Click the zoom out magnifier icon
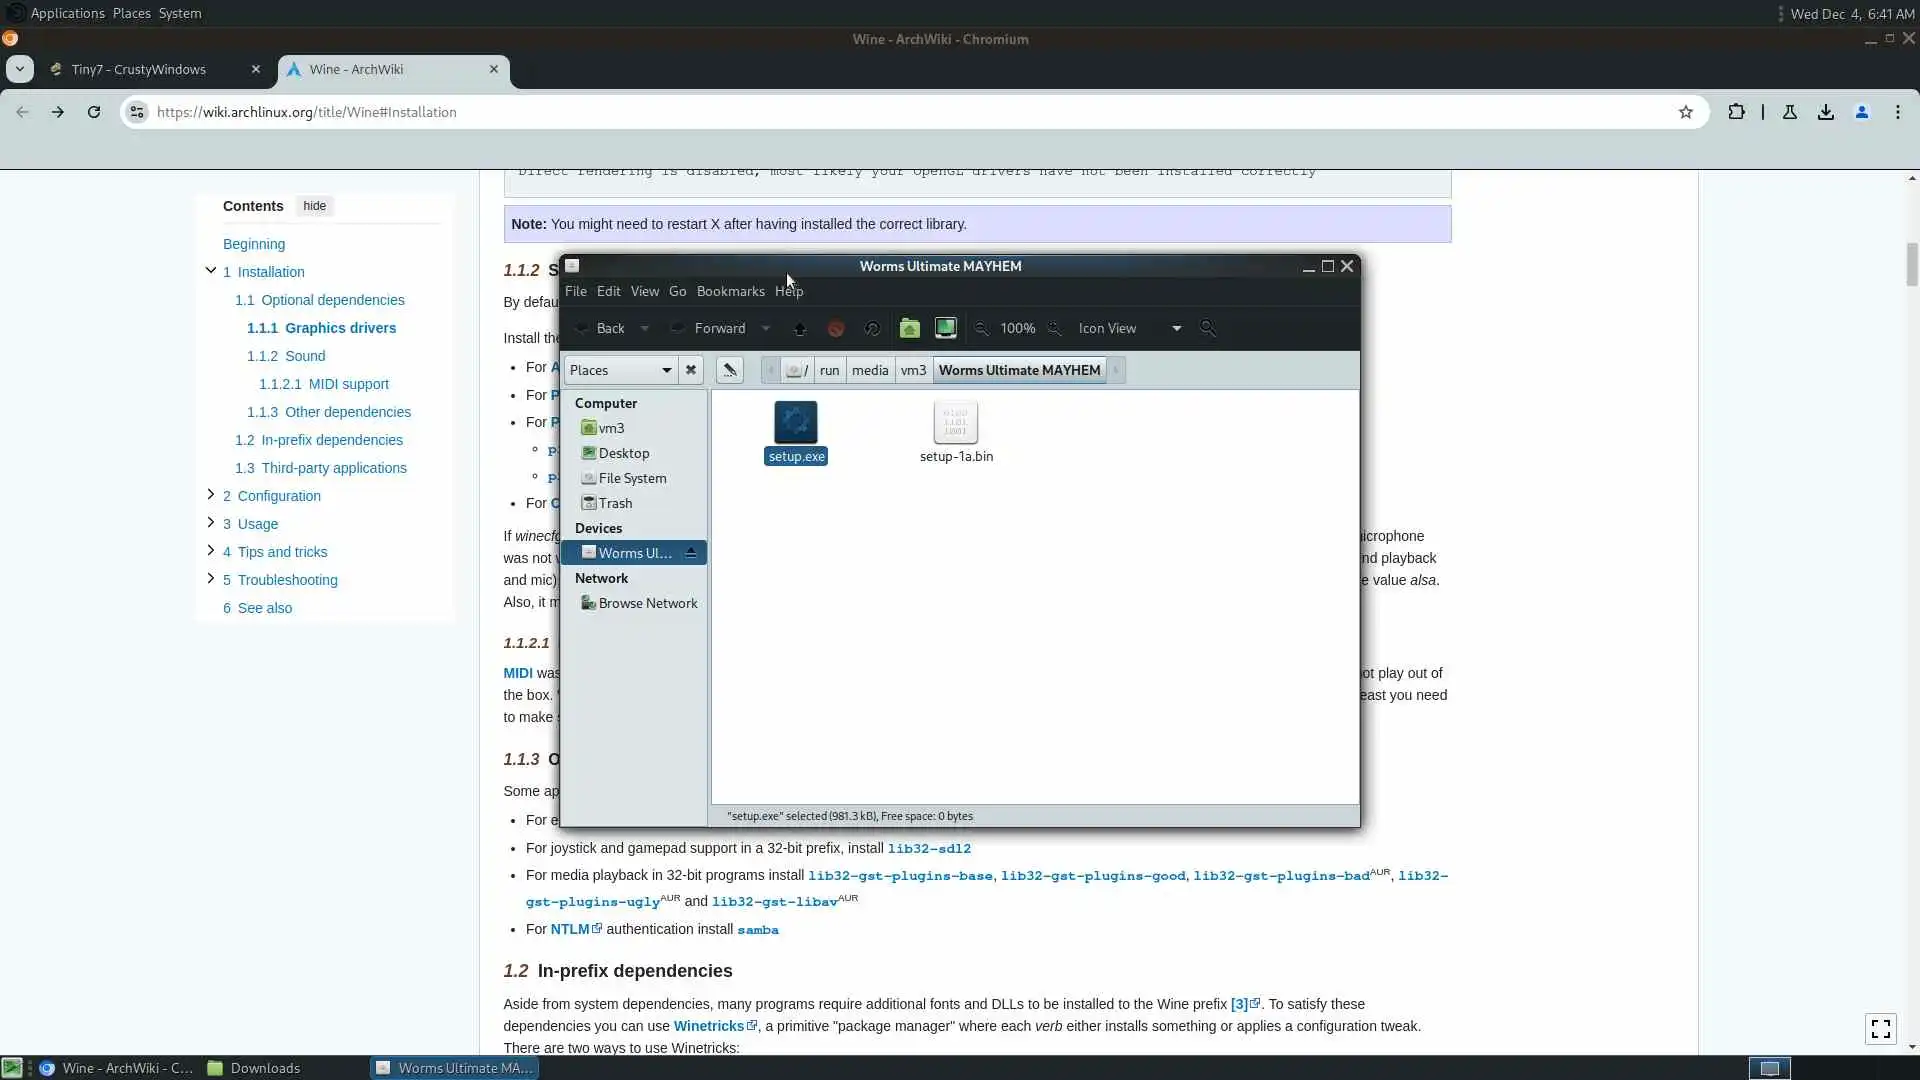 point(981,328)
